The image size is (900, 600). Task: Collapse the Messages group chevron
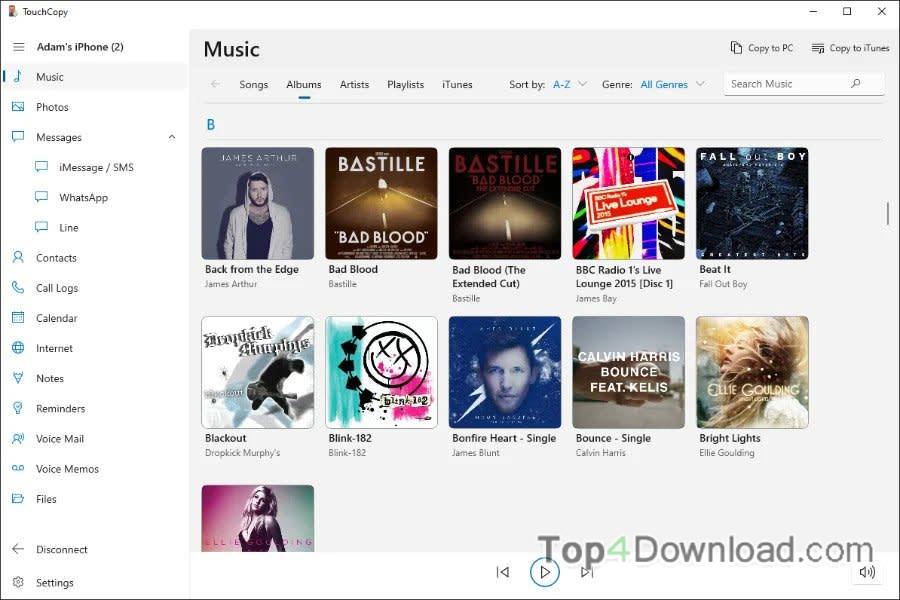172,137
